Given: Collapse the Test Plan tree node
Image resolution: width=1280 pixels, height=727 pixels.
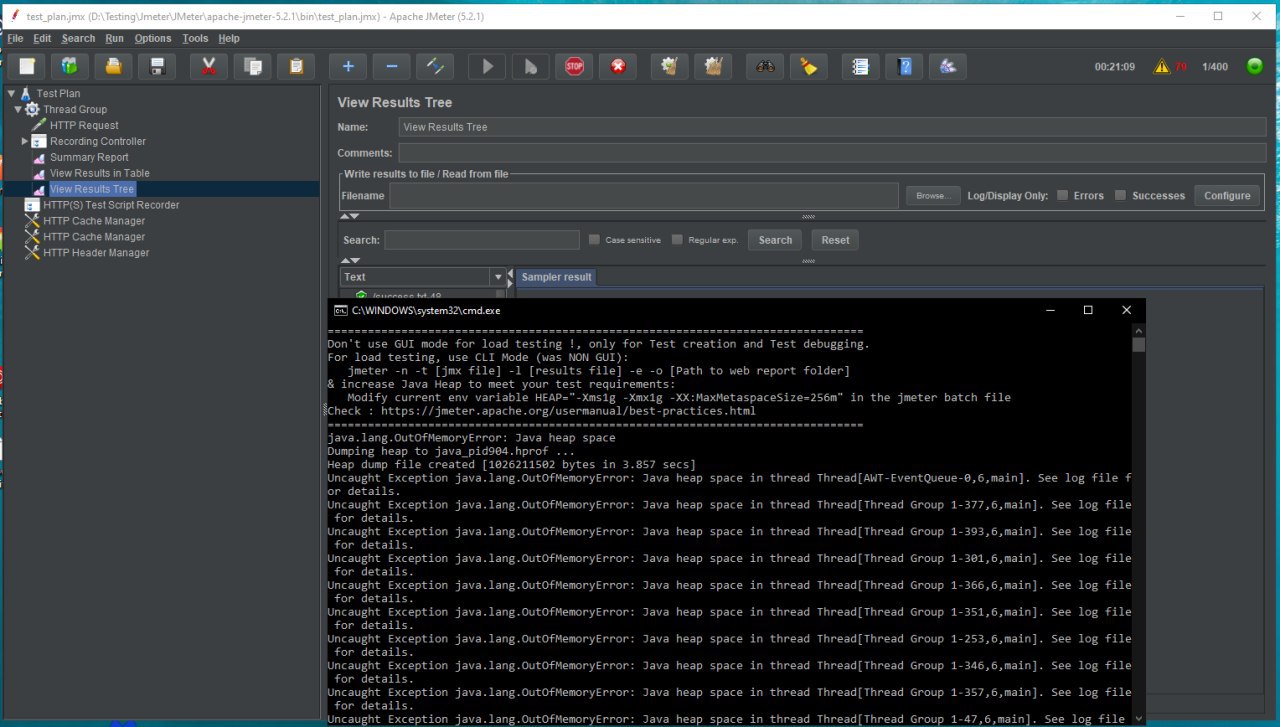Looking at the screenshot, I should click(x=10, y=94).
